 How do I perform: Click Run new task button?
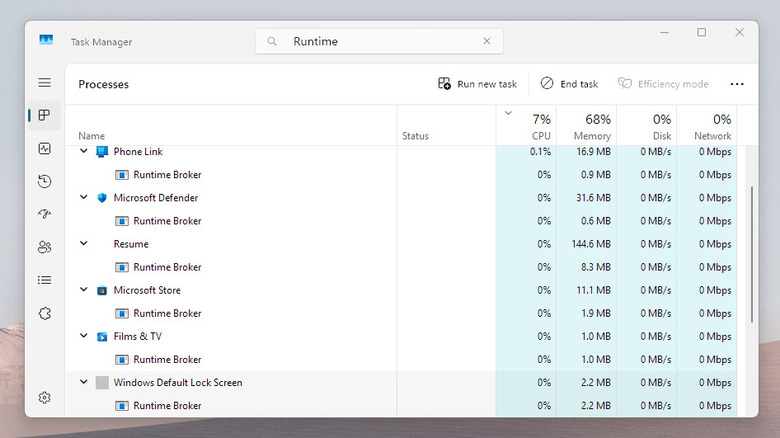click(x=478, y=84)
